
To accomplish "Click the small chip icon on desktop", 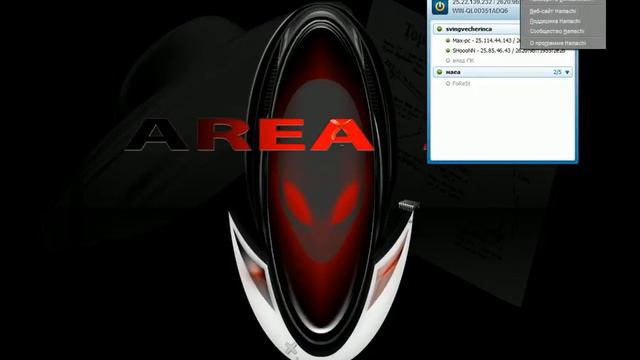I will 409,204.
